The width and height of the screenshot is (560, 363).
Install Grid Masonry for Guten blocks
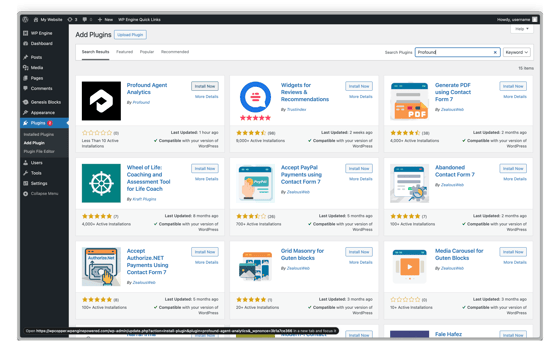click(x=359, y=252)
